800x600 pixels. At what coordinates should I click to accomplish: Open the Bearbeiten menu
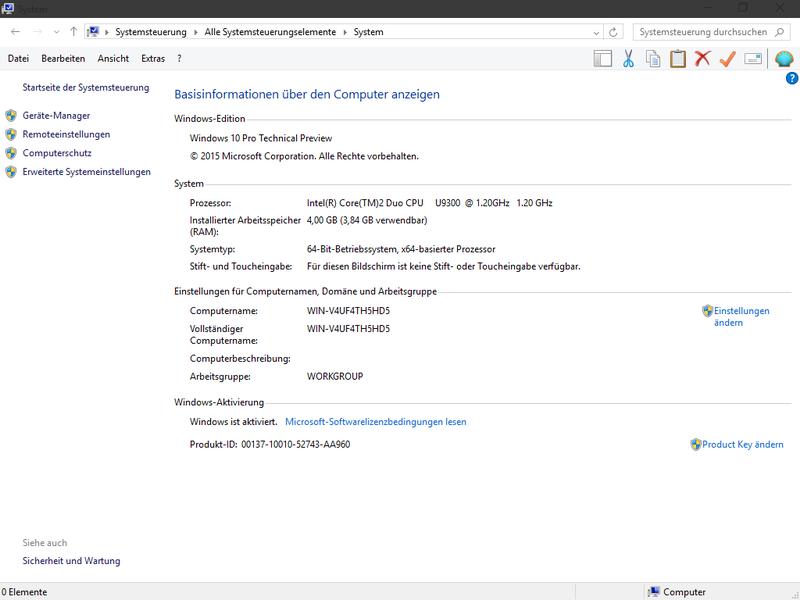pos(63,59)
